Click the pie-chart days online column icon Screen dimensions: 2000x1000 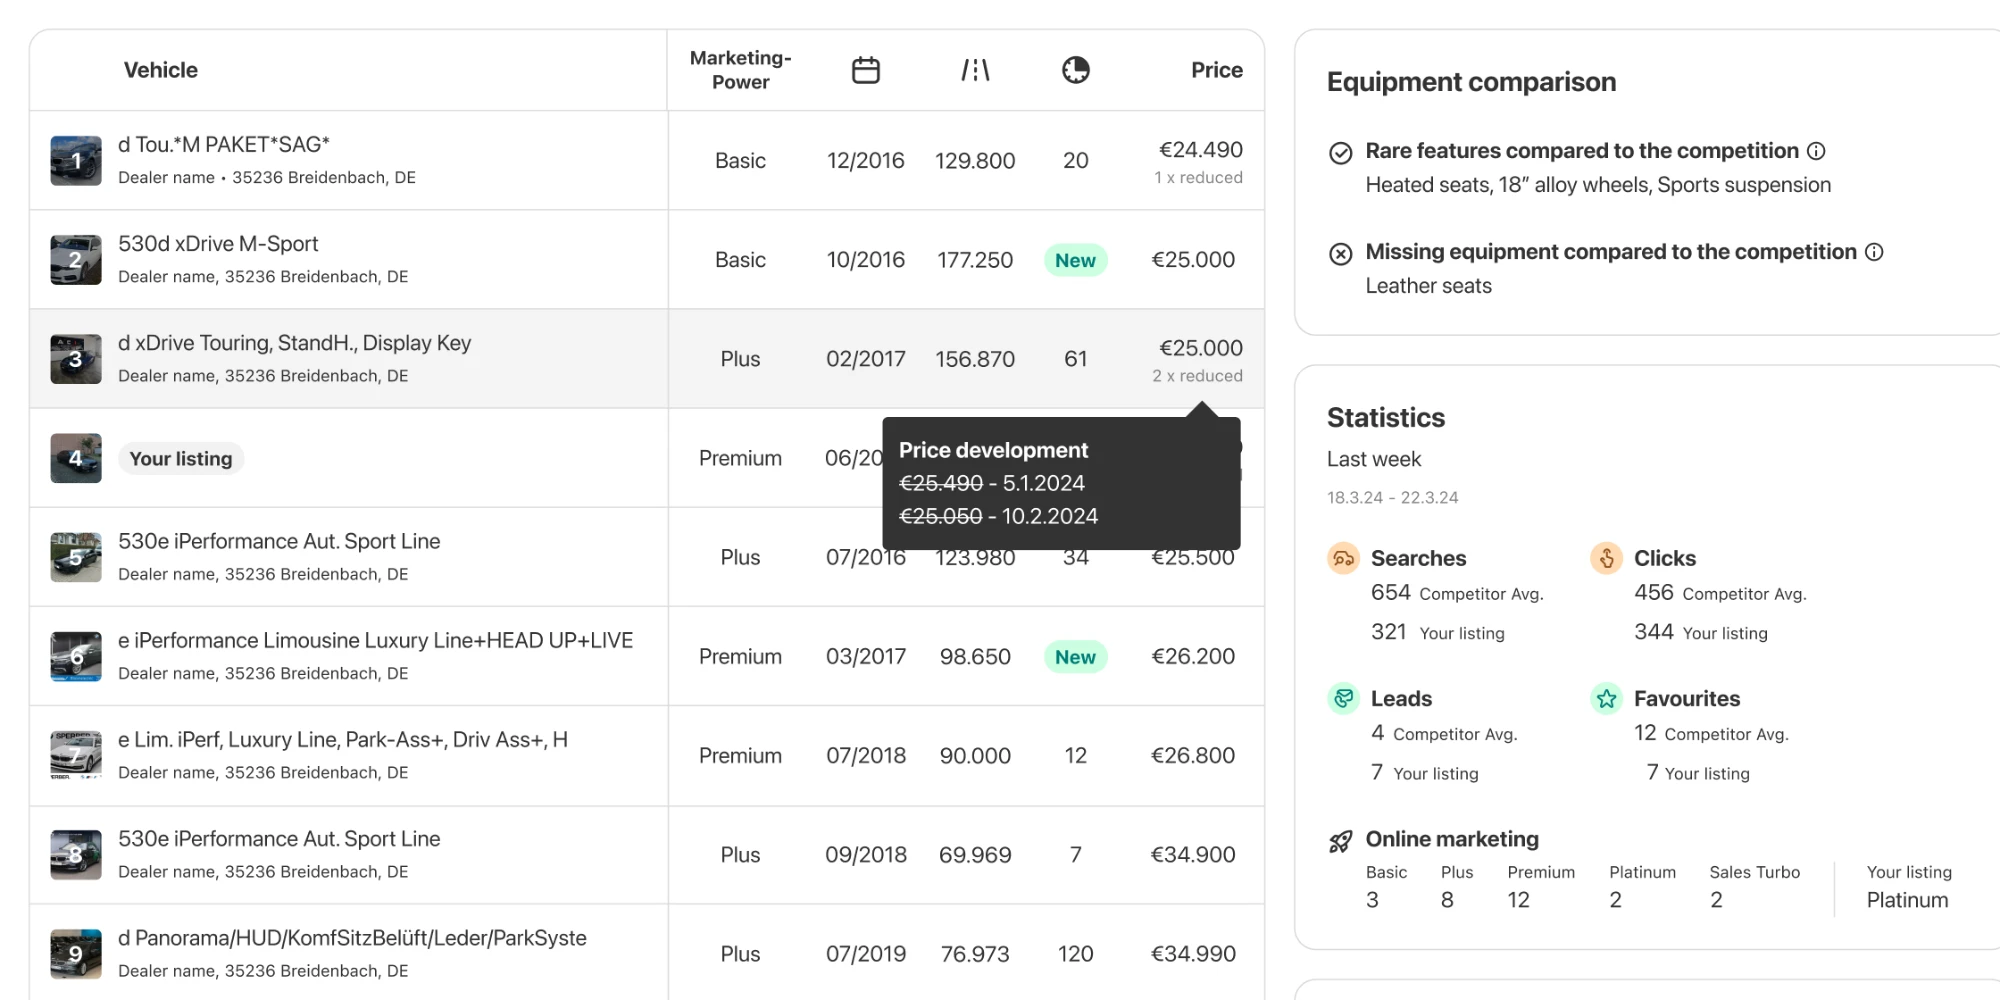(x=1076, y=70)
